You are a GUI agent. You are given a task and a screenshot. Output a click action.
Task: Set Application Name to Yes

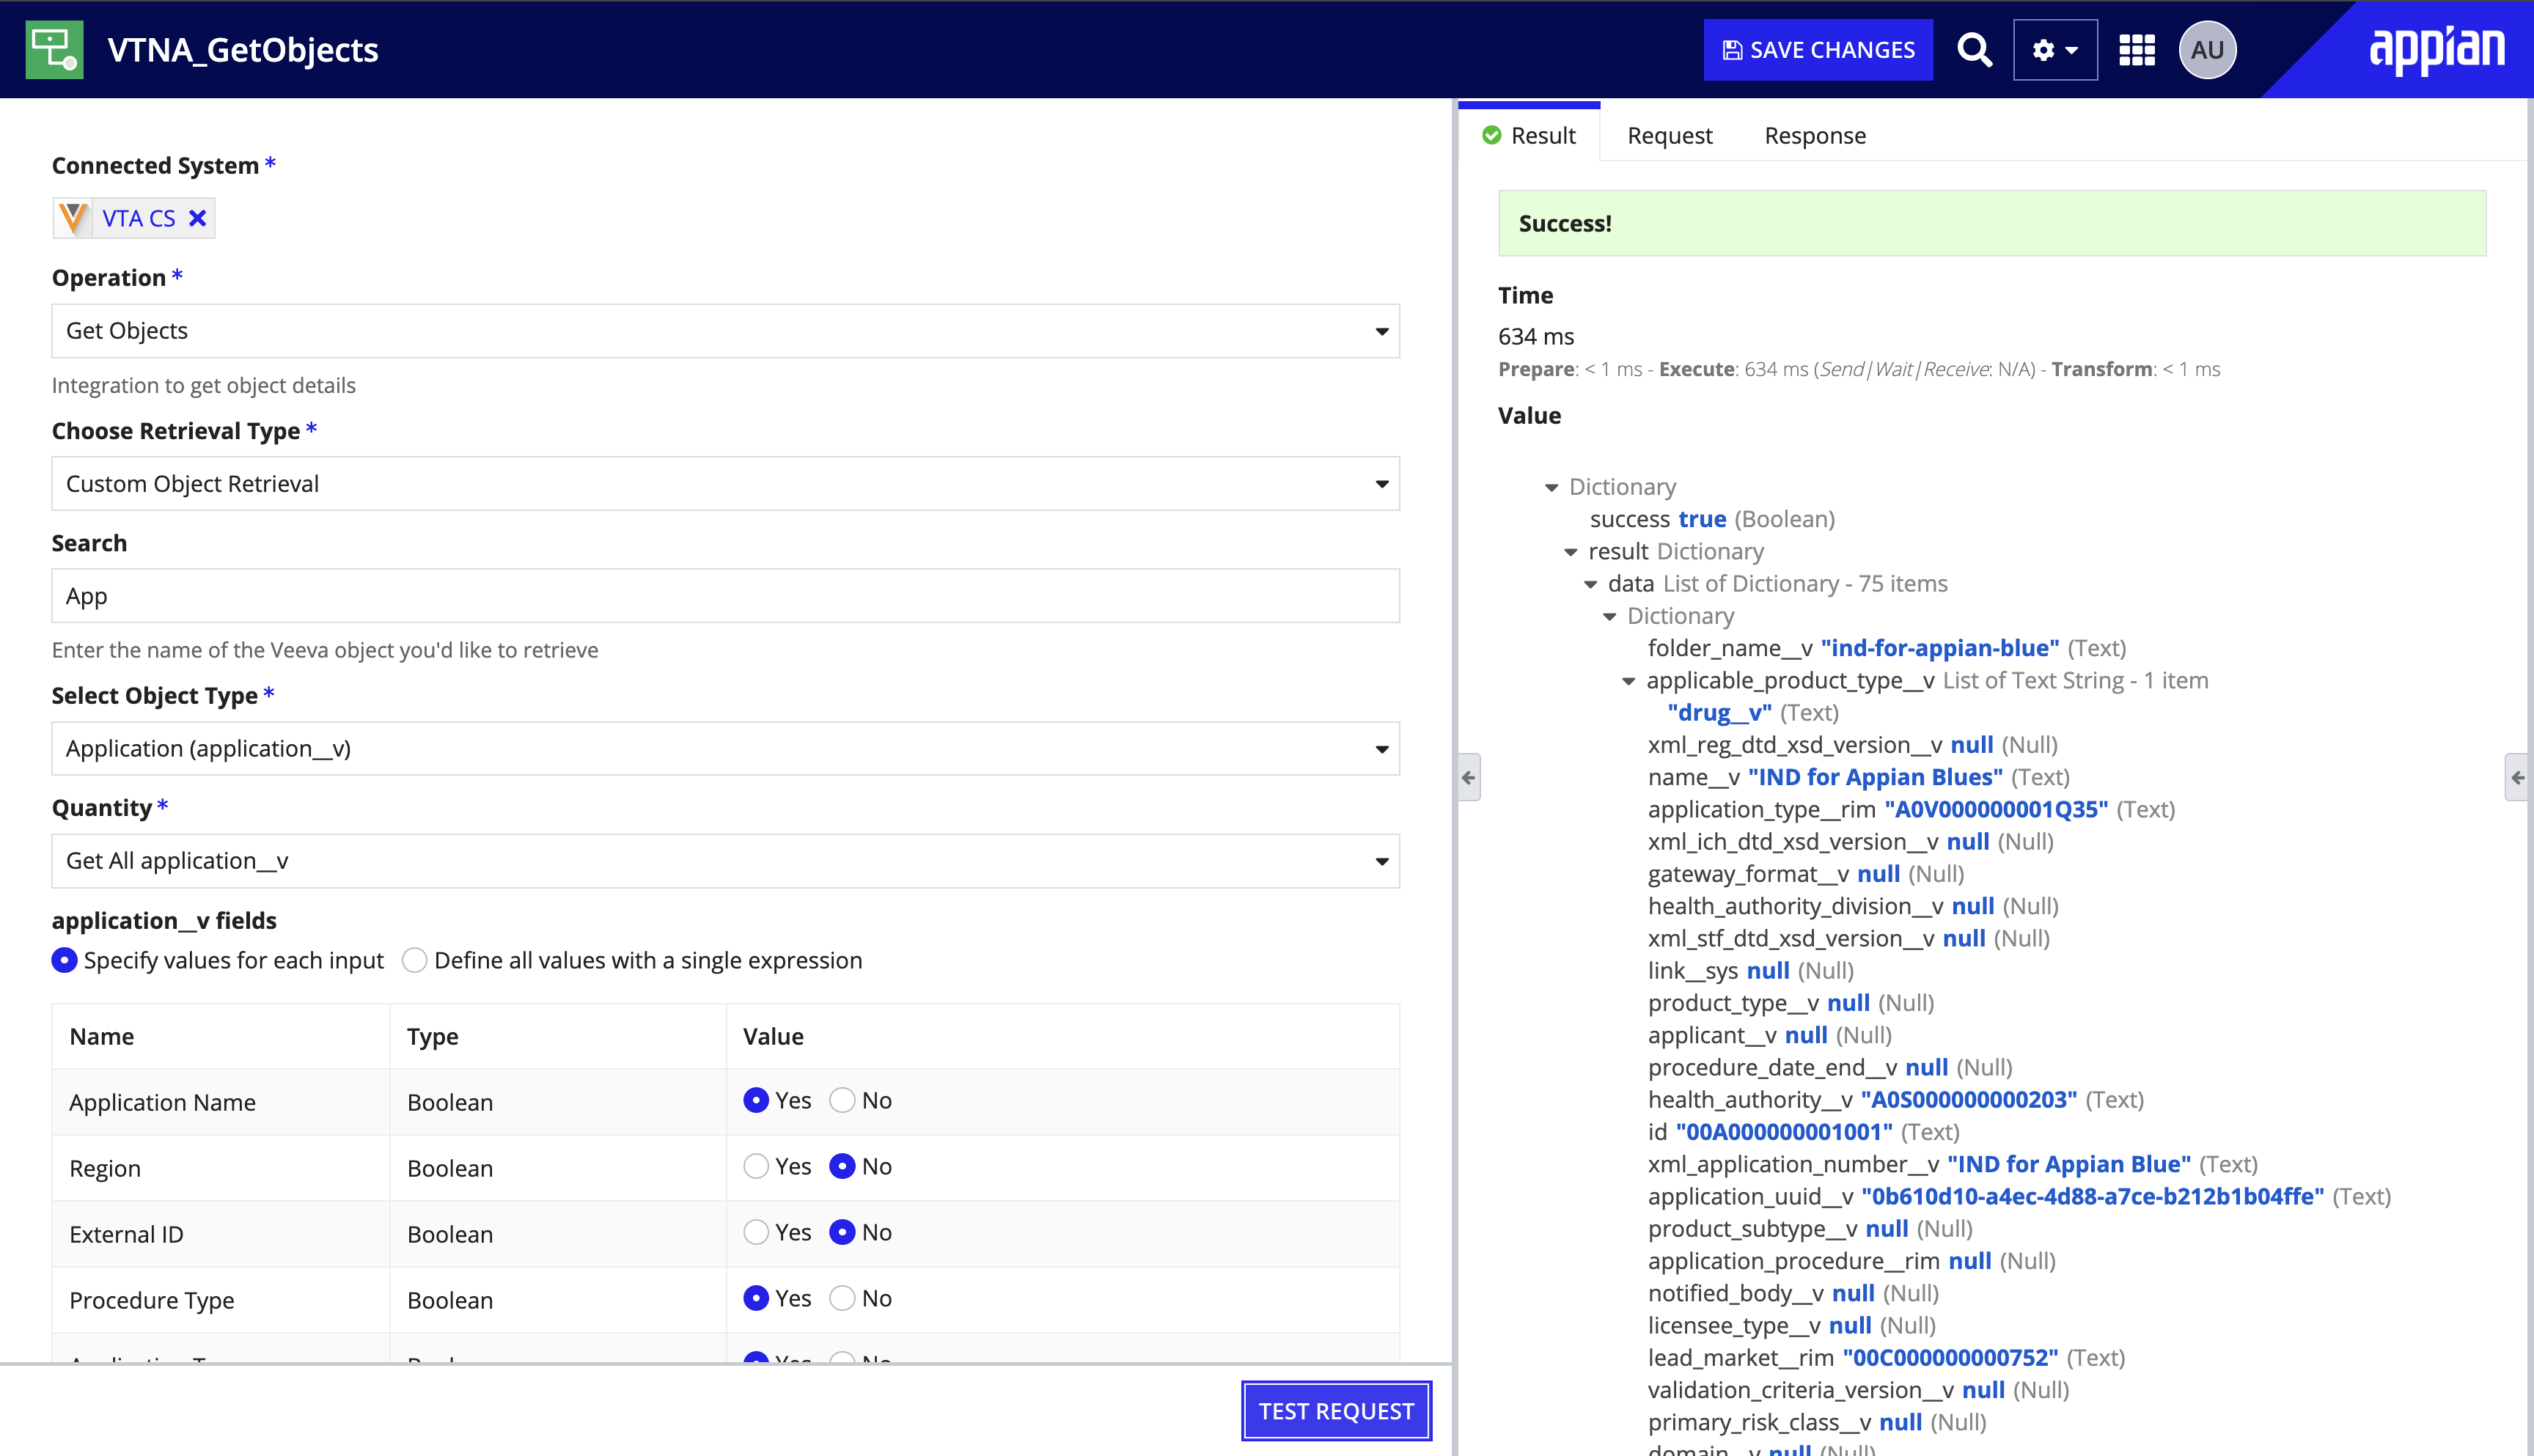[756, 1100]
